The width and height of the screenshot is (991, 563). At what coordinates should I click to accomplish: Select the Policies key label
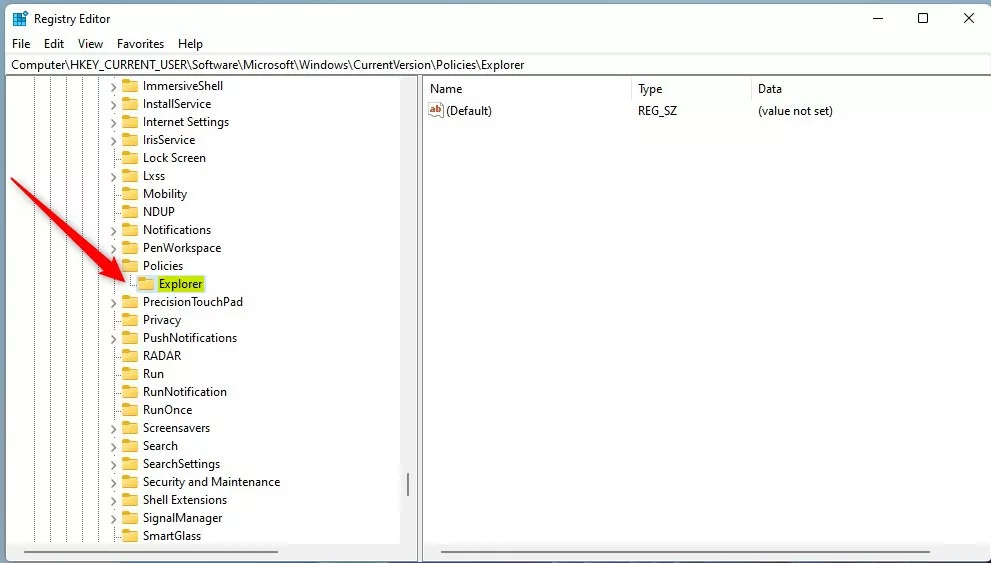(x=162, y=265)
